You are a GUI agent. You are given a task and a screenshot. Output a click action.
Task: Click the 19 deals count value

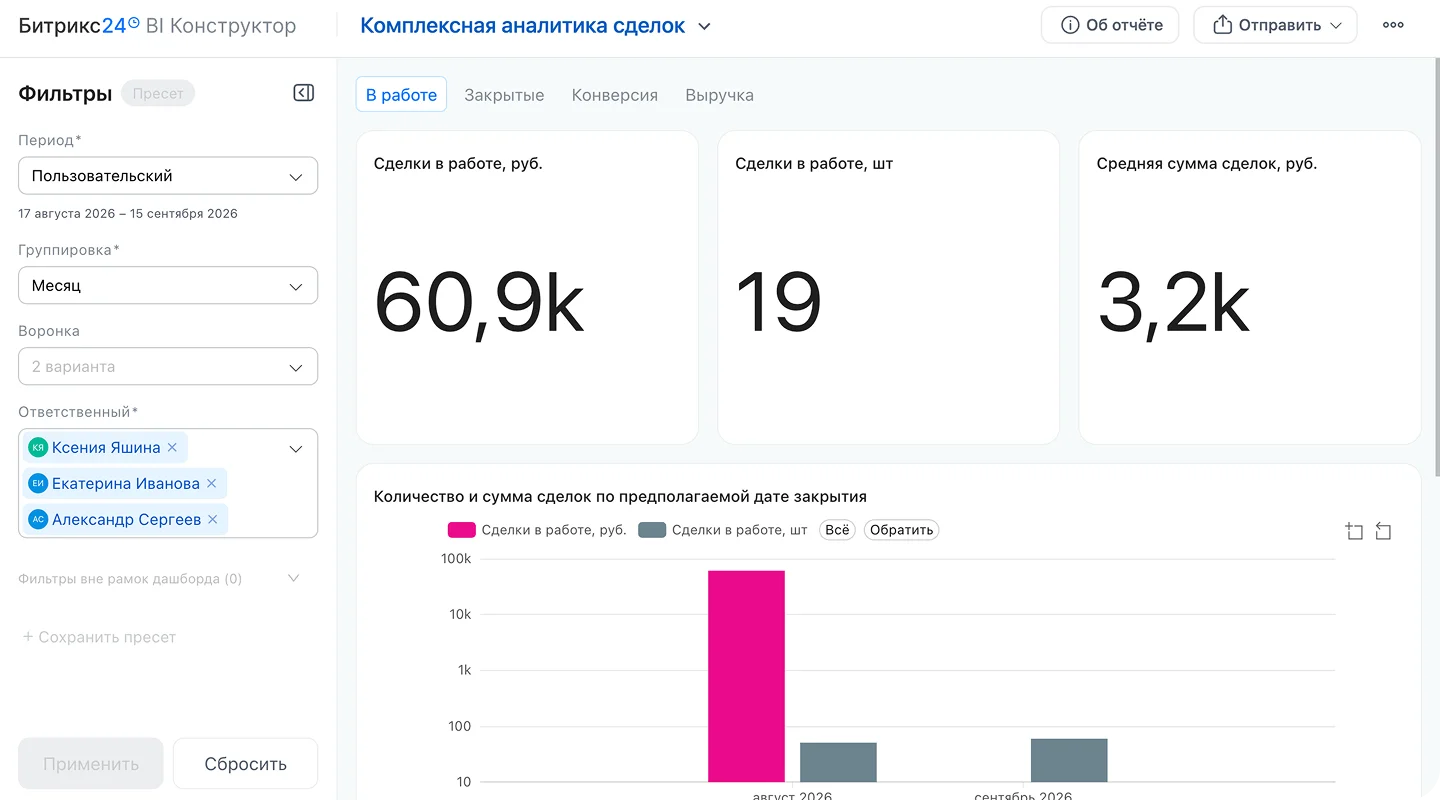(x=778, y=302)
